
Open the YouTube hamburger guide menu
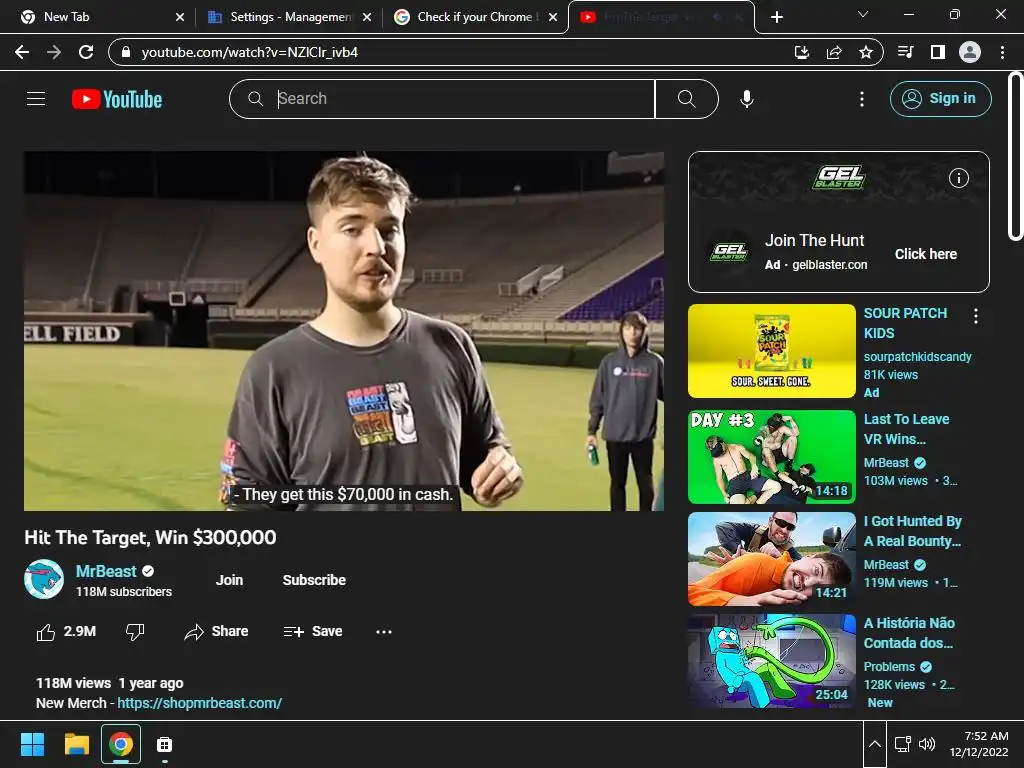tap(36, 99)
